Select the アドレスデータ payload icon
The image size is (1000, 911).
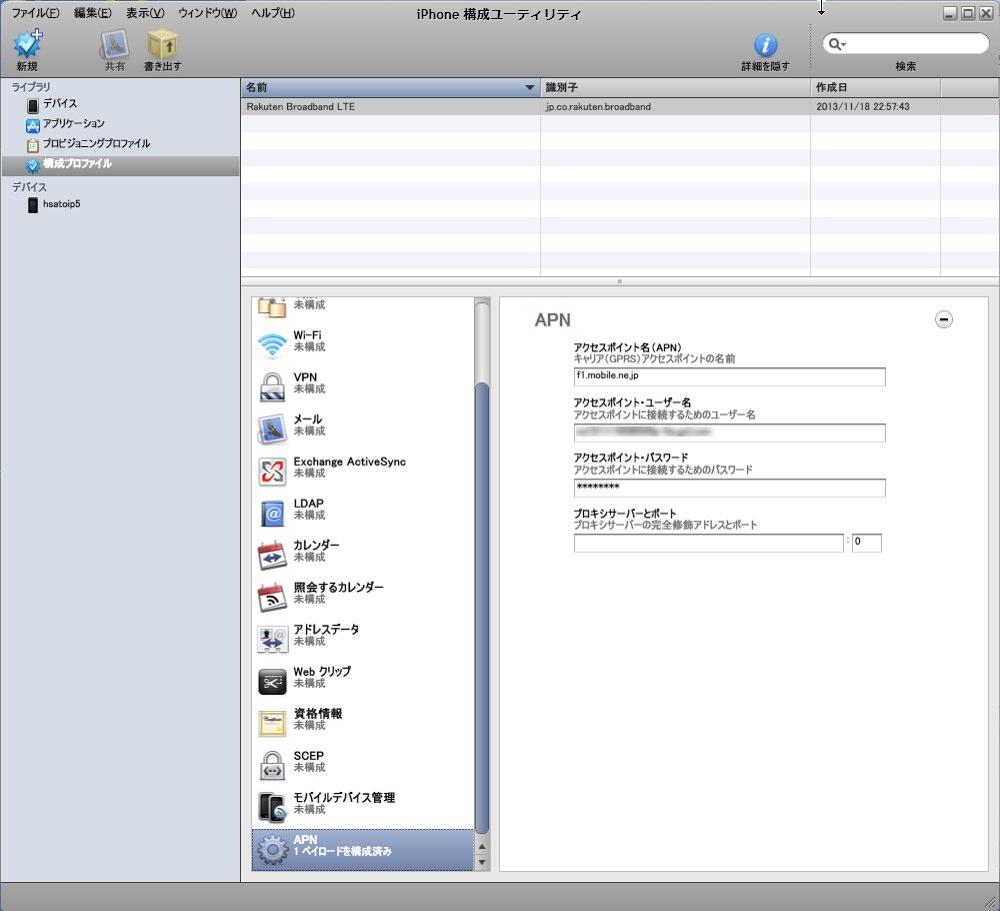[x=272, y=639]
